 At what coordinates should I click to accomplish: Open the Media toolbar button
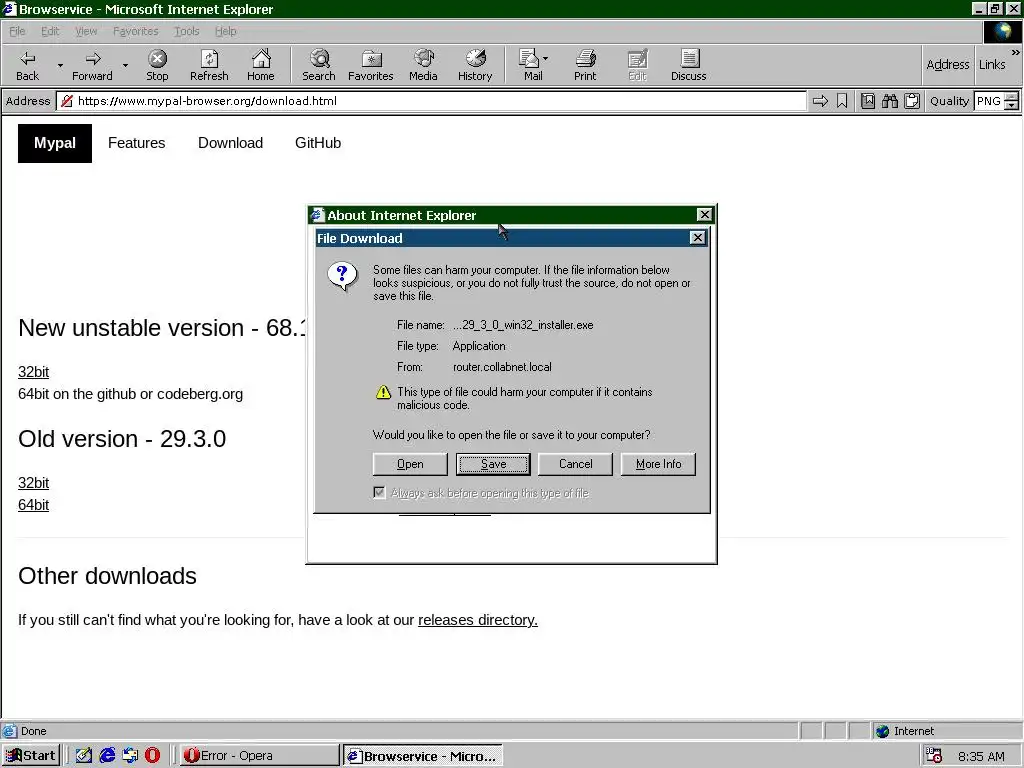pos(423,65)
